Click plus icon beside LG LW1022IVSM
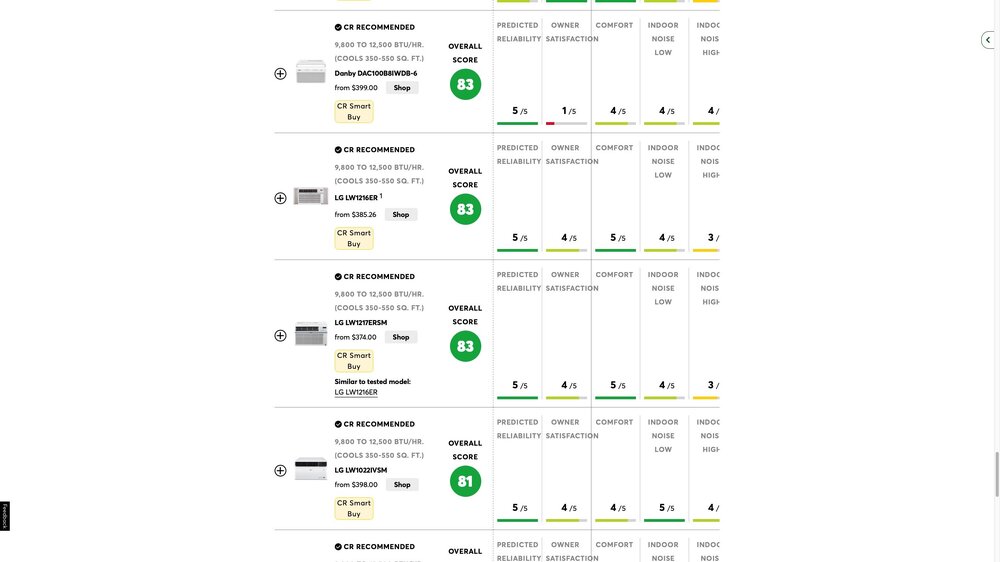 pyautogui.click(x=280, y=470)
